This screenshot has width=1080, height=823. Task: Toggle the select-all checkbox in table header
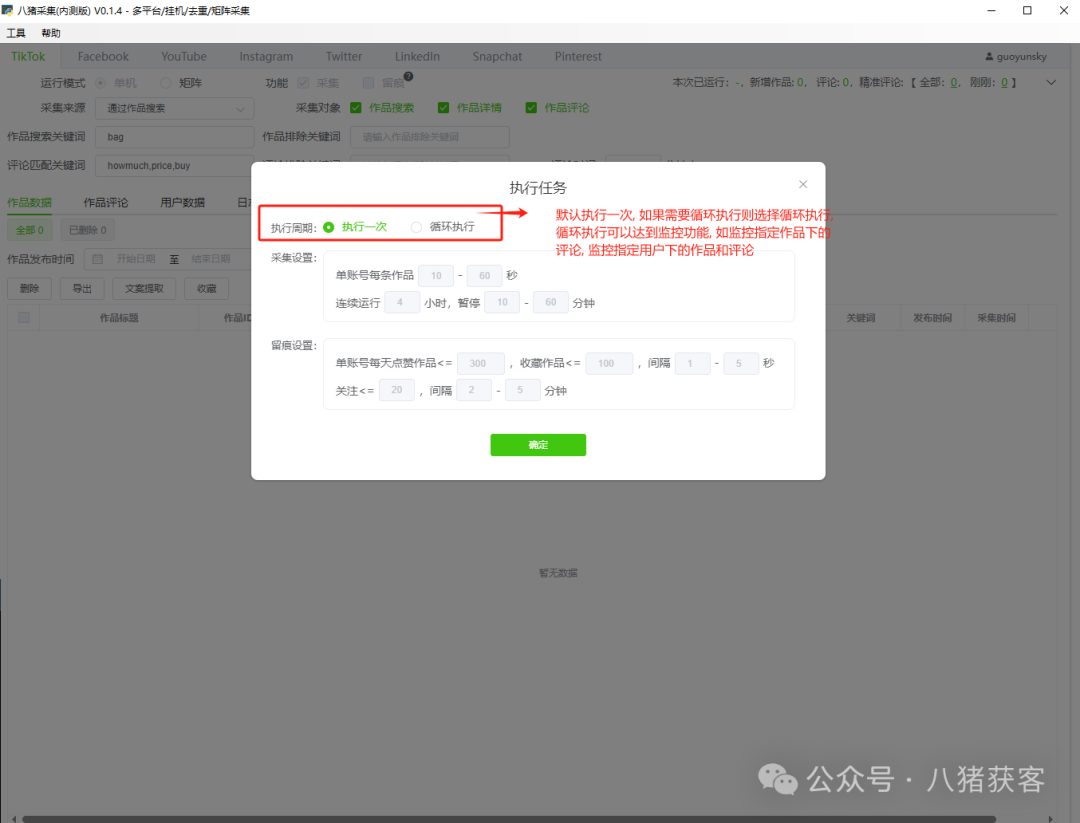pyautogui.click(x=23, y=317)
